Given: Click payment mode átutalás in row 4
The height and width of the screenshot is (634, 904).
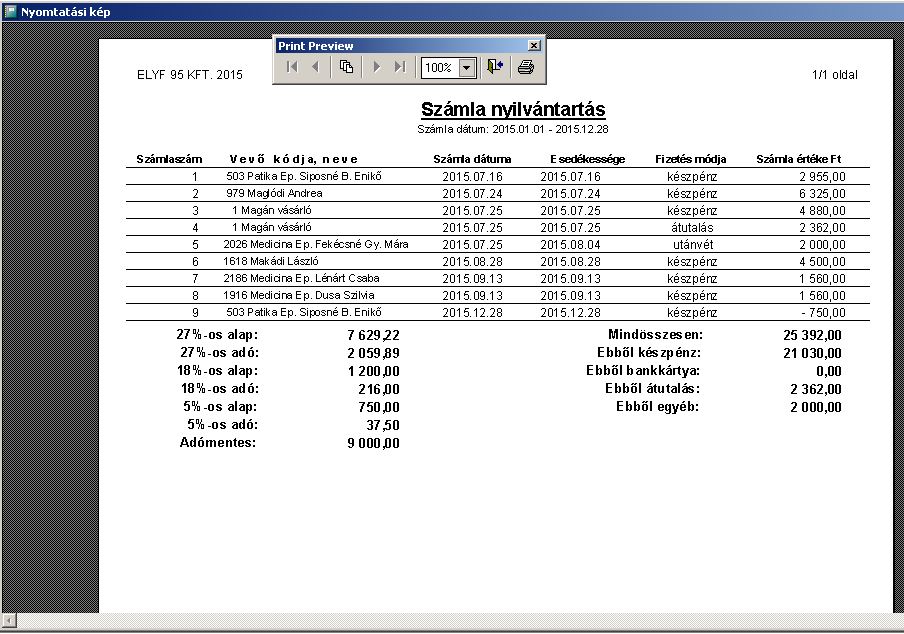Looking at the screenshot, I should click(x=692, y=228).
